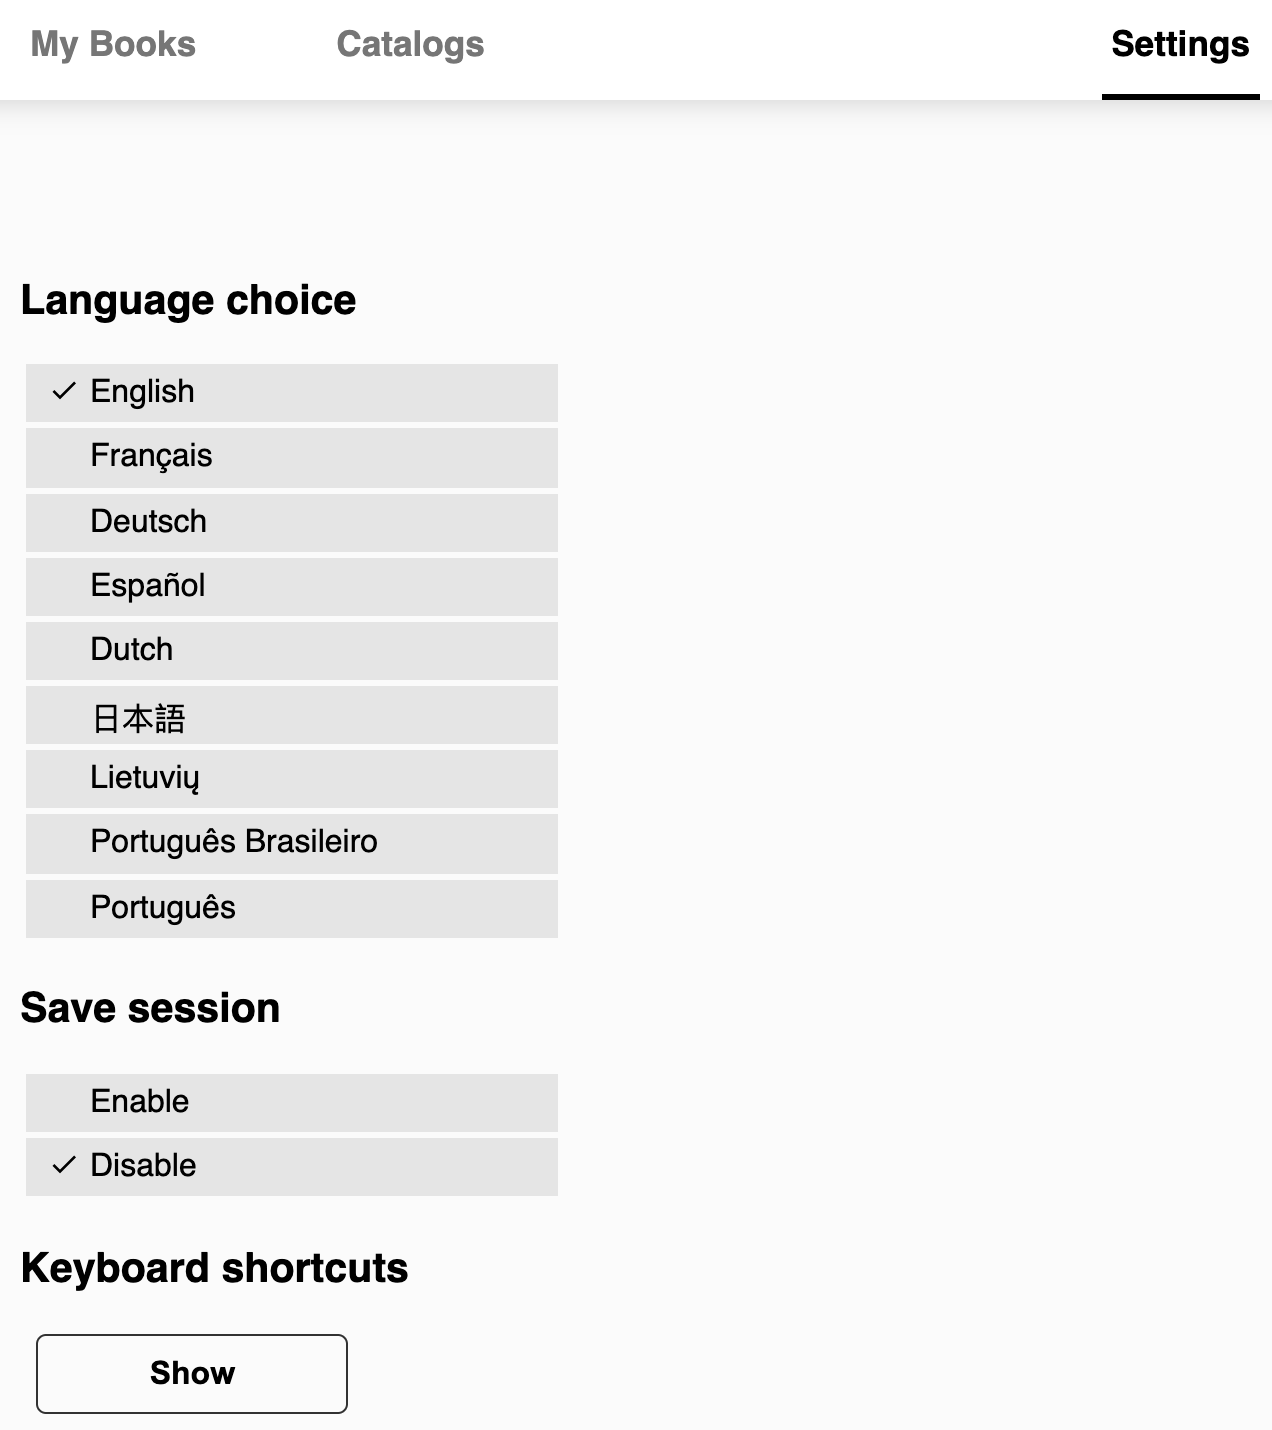The height and width of the screenshot is (1430, 1272).
Task: Open the Catalogs tab
Action: click(x=410, y=44)
